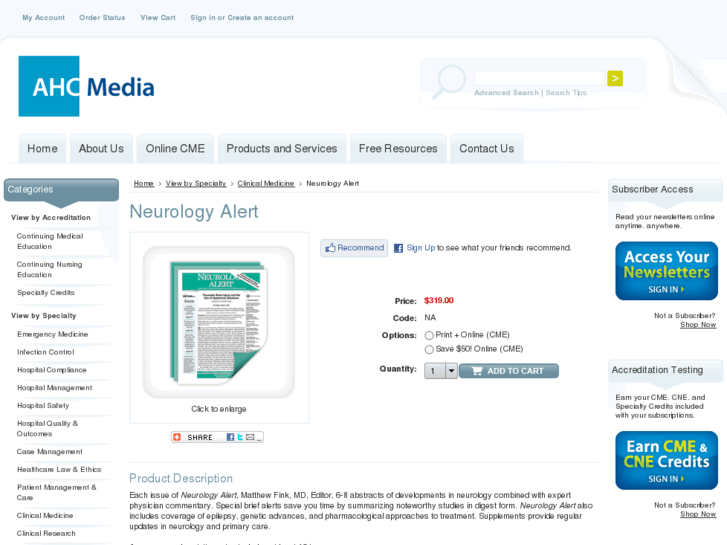Click Shop Now under Subscriber Access
Image resolution: width=727 pixels, height=545 pixels.
click(698, 325)
